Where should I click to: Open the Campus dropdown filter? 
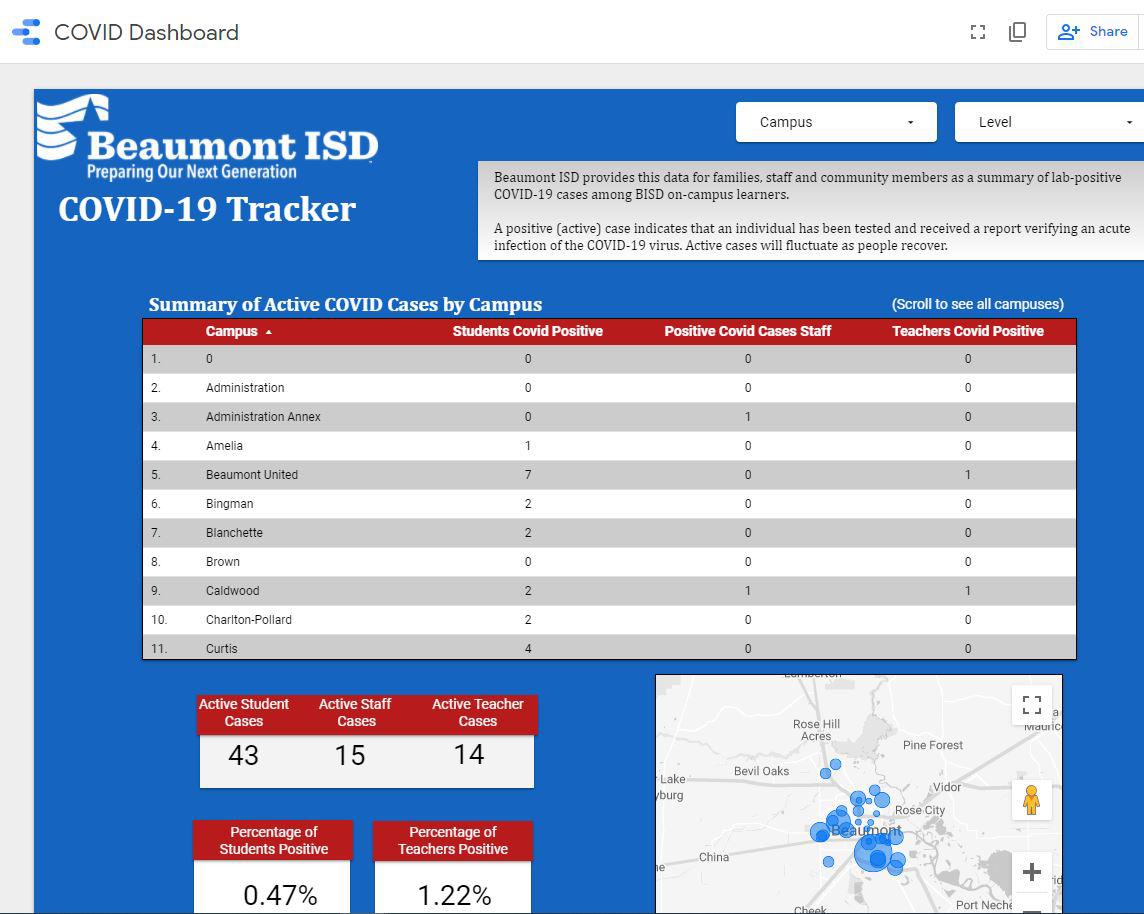836,122
